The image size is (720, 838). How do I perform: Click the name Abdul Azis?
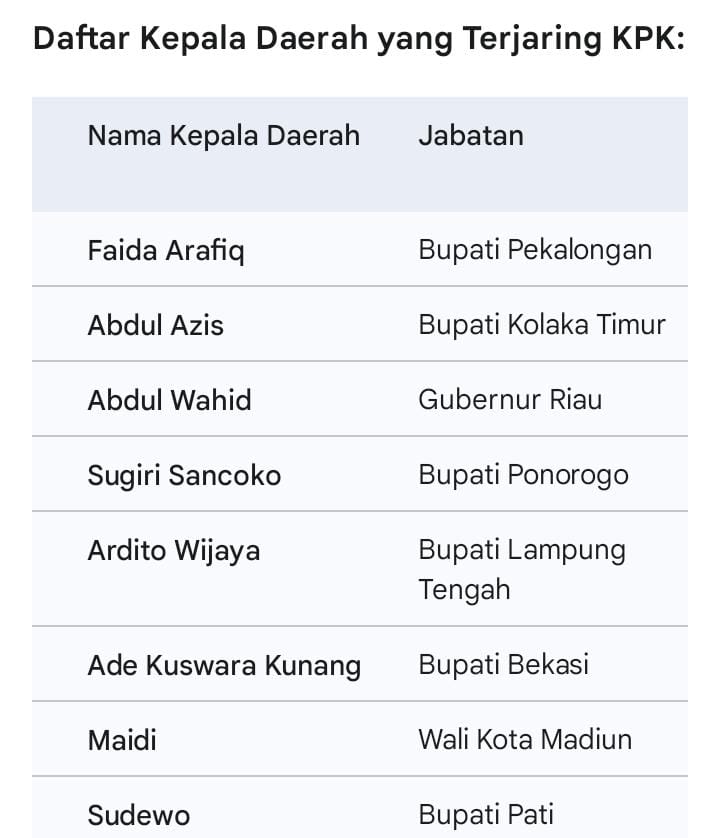[156, 325]
